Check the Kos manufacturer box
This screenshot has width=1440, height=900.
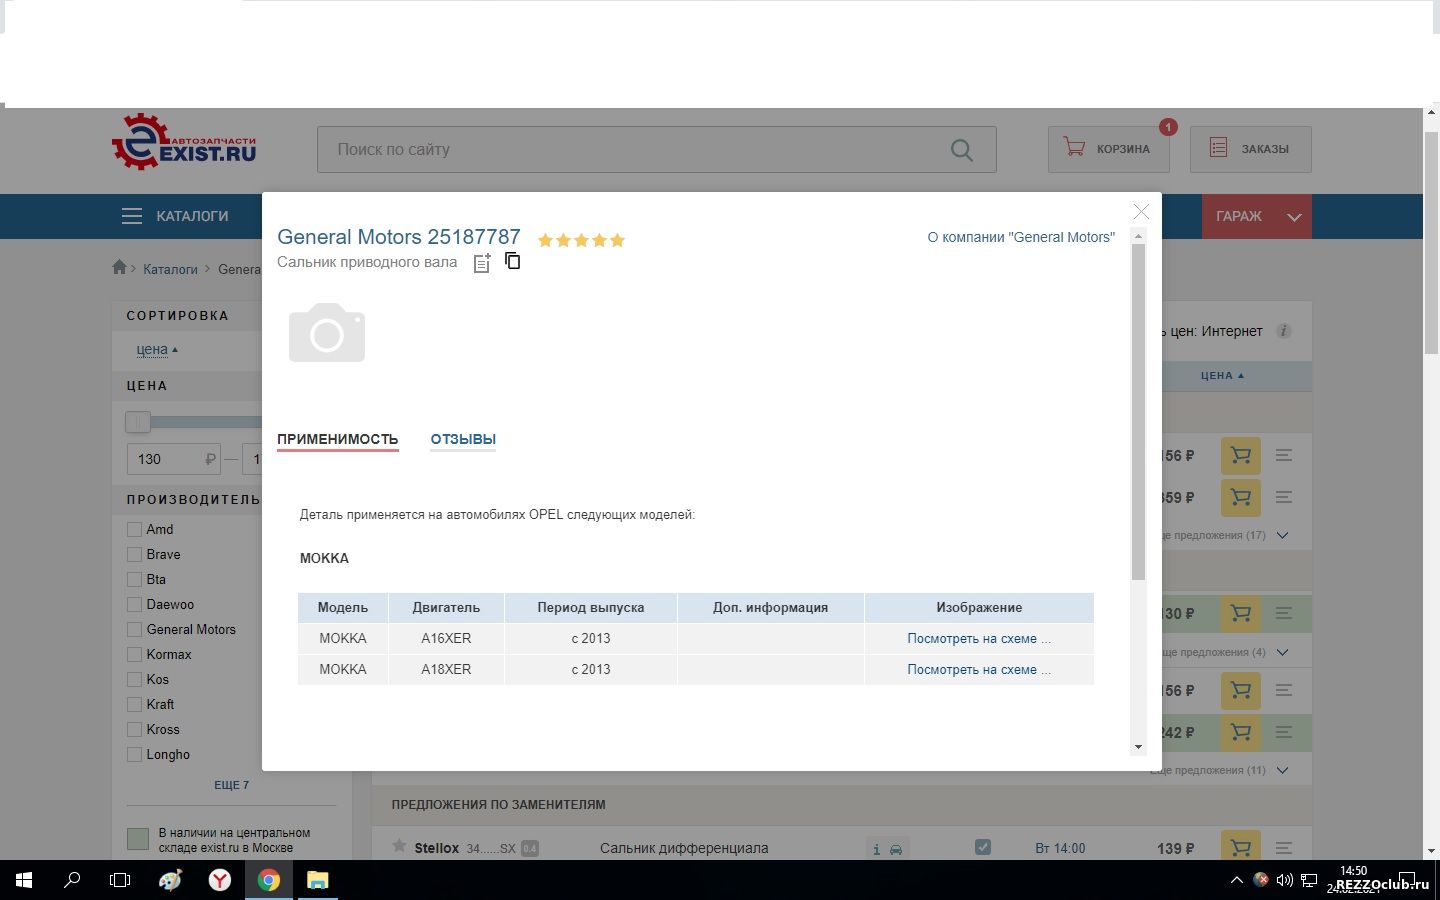tap(134, 679)
